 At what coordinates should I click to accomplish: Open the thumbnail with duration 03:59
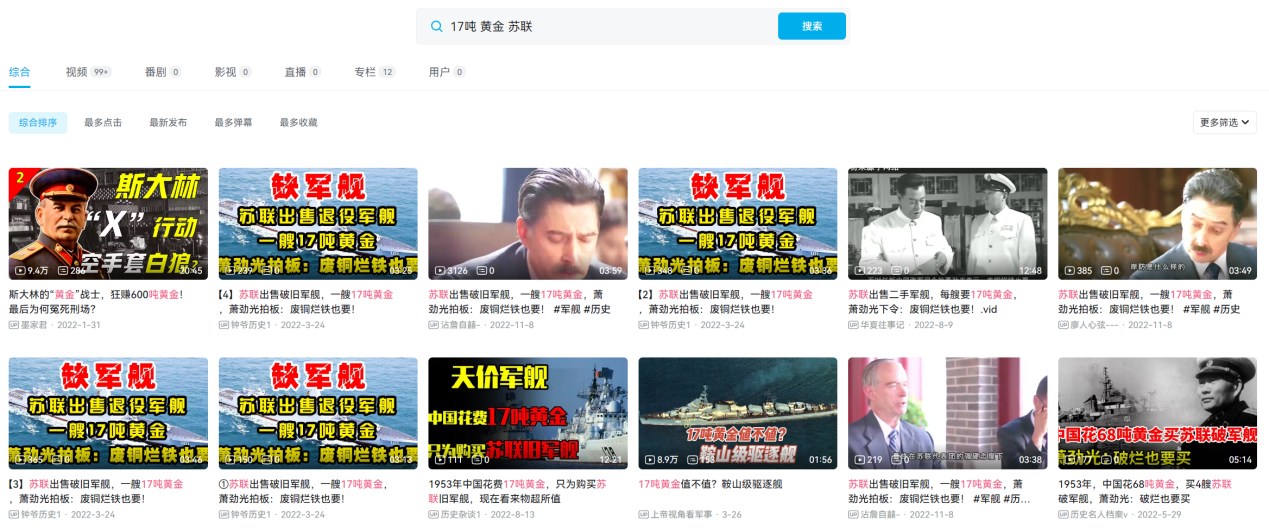(x=528, y=224)
